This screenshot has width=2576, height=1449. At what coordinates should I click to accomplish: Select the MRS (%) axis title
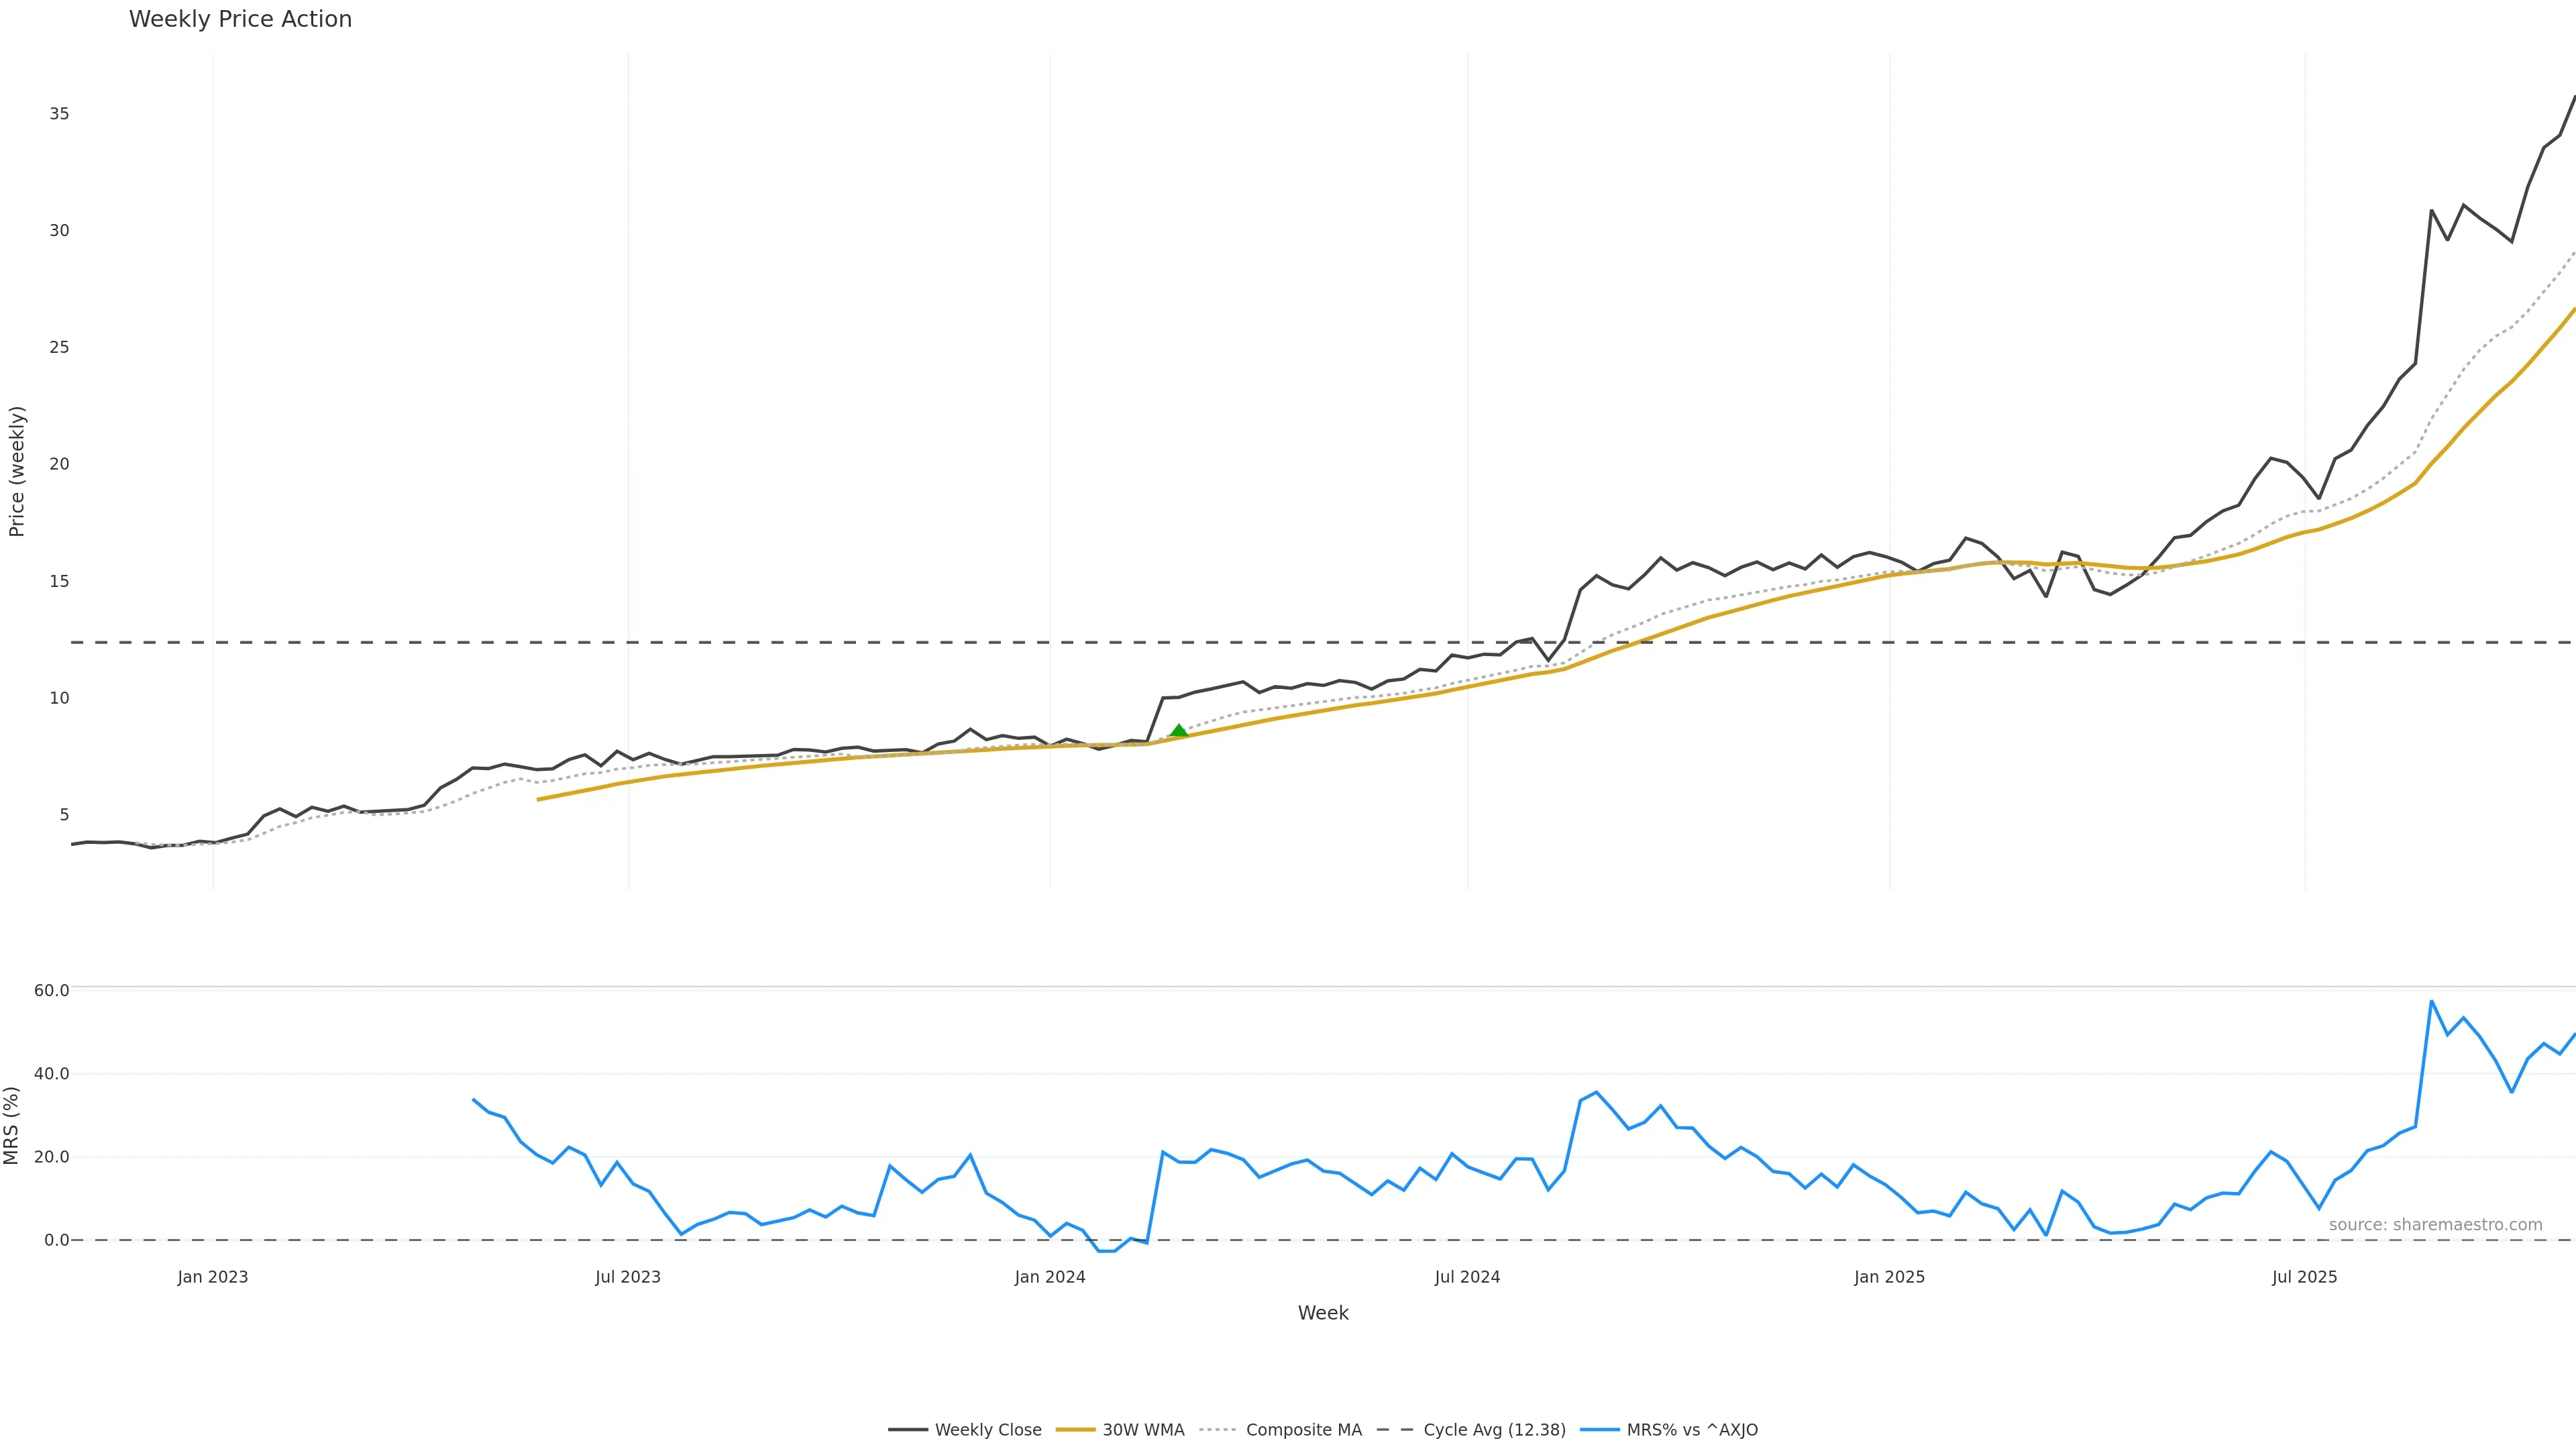12,1125
